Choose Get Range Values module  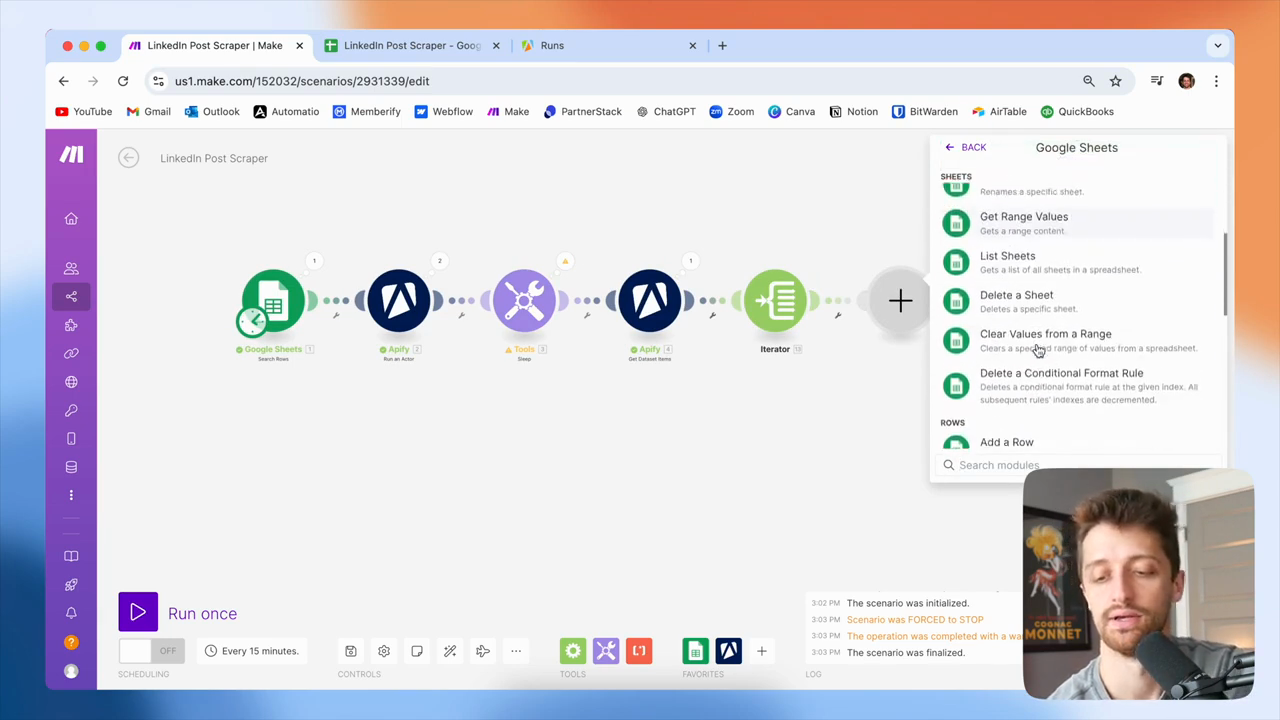pos(1077,223)
